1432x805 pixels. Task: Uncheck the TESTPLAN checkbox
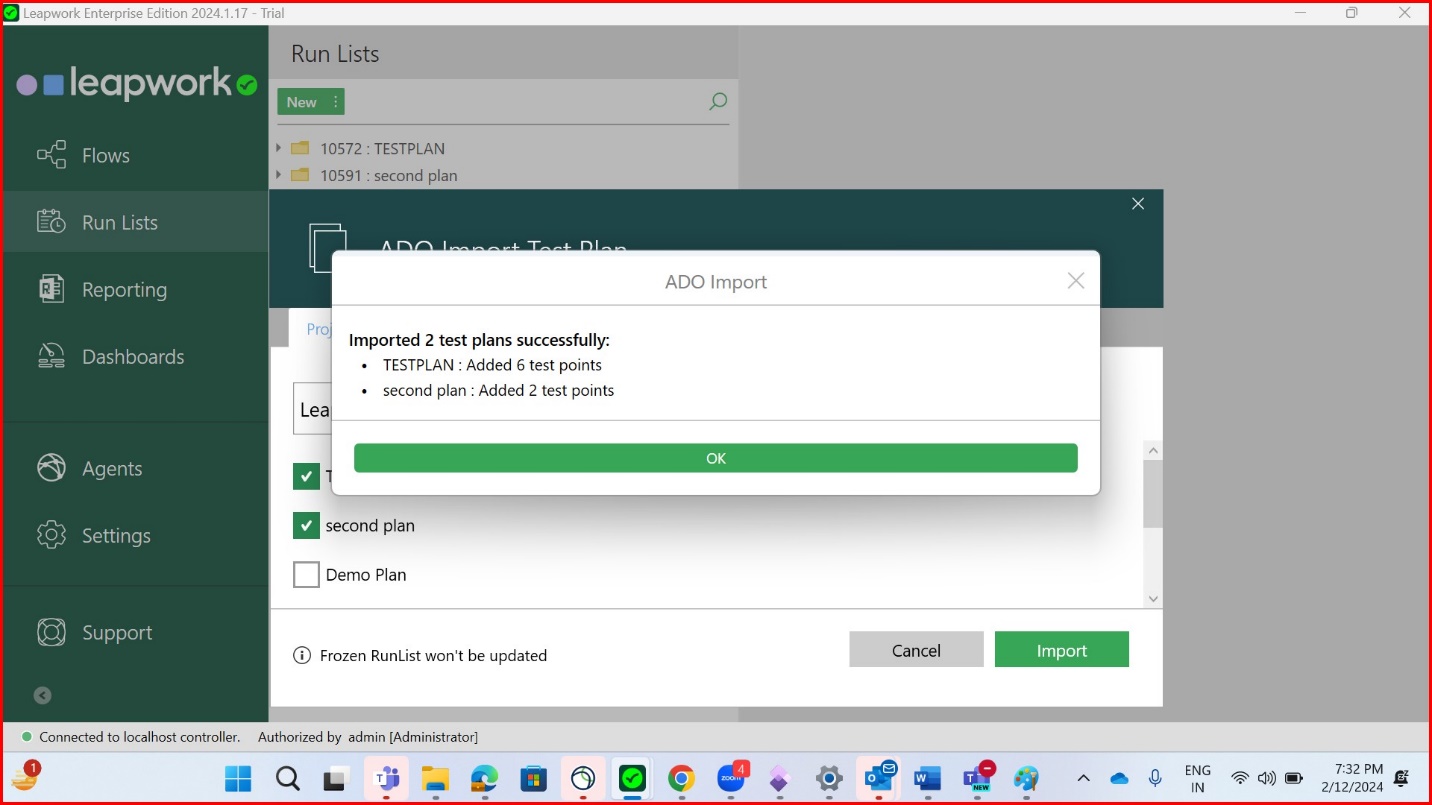coord(306,476)
